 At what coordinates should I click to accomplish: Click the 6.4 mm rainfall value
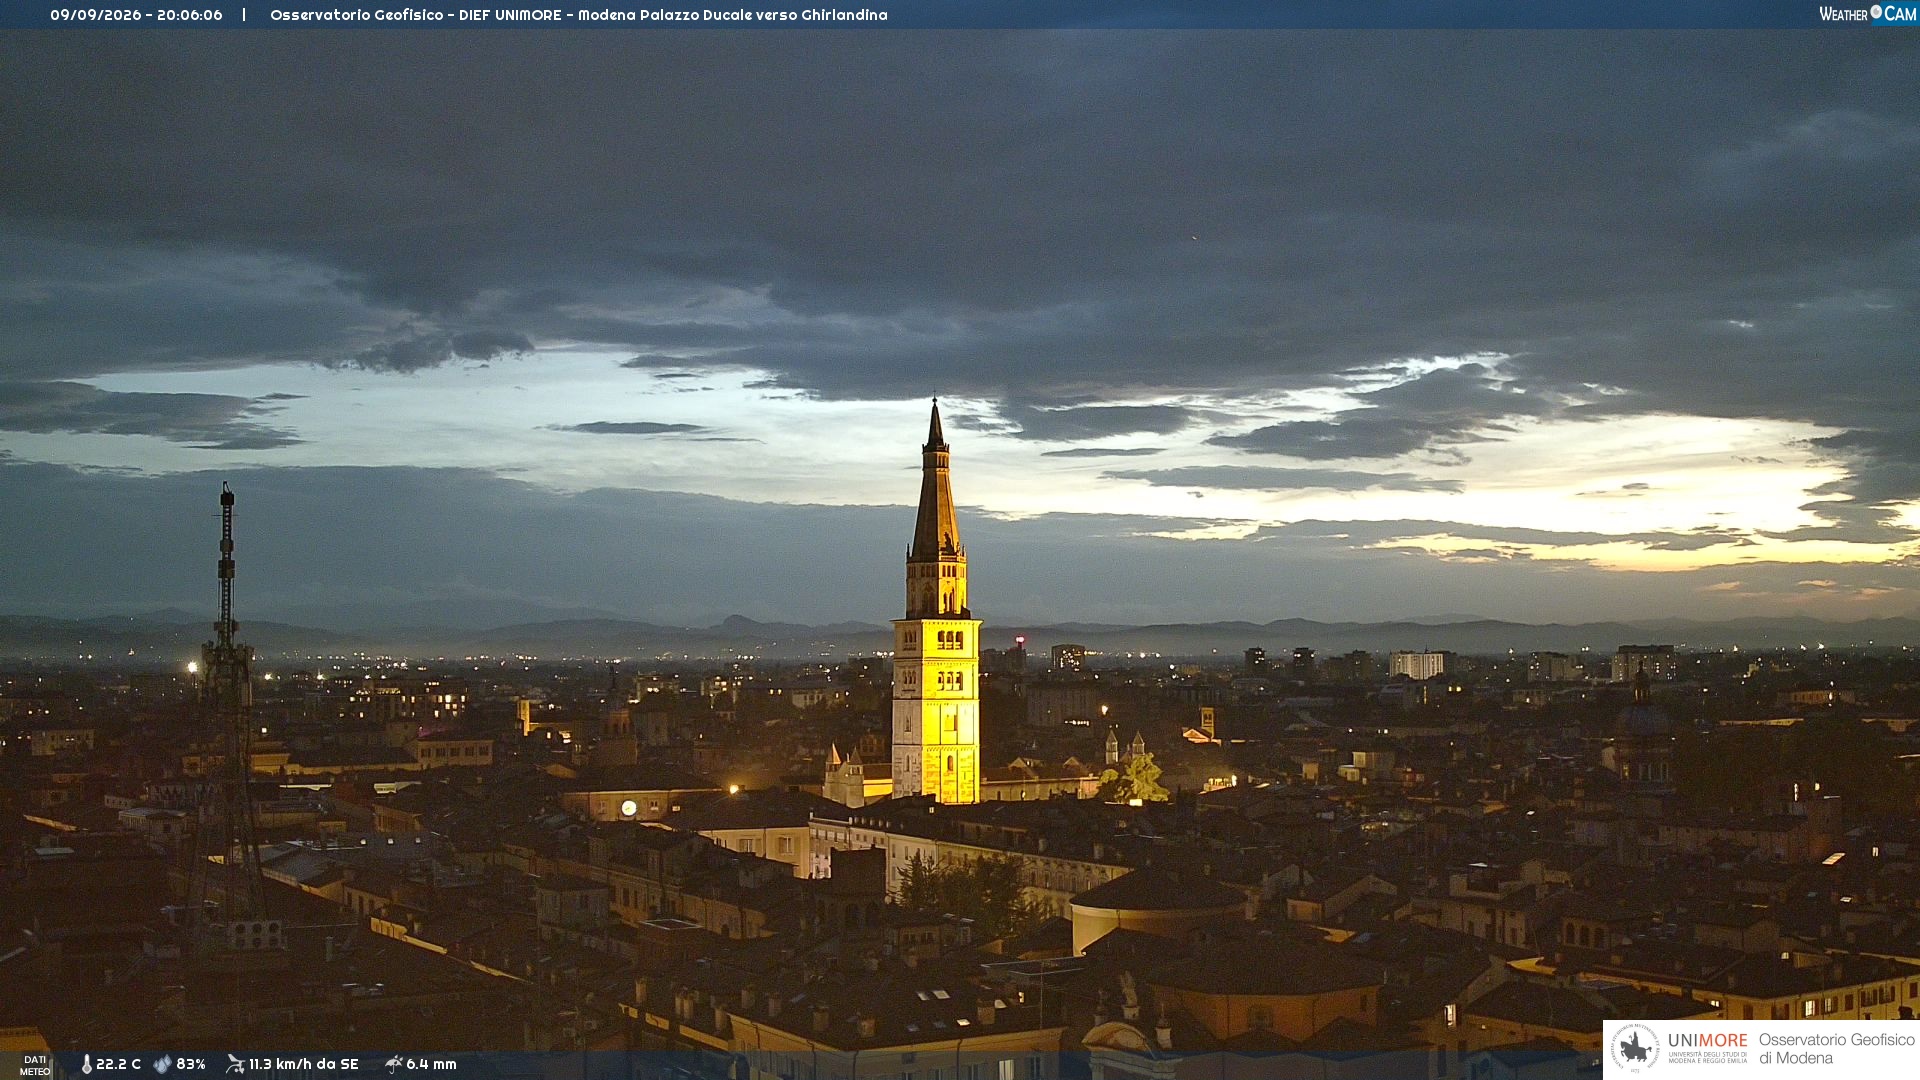tap(431, 1064)
